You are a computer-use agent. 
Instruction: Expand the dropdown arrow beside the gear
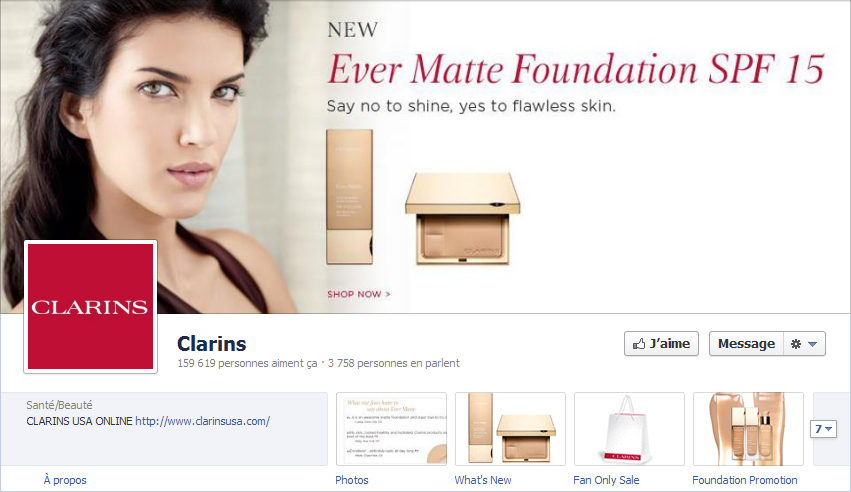tap(812, 344)
